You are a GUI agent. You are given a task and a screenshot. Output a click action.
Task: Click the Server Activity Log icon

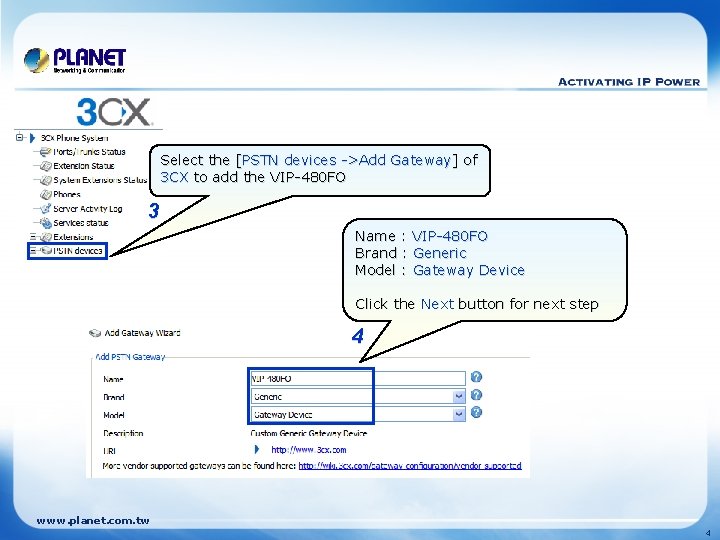(x=45, y=208)
